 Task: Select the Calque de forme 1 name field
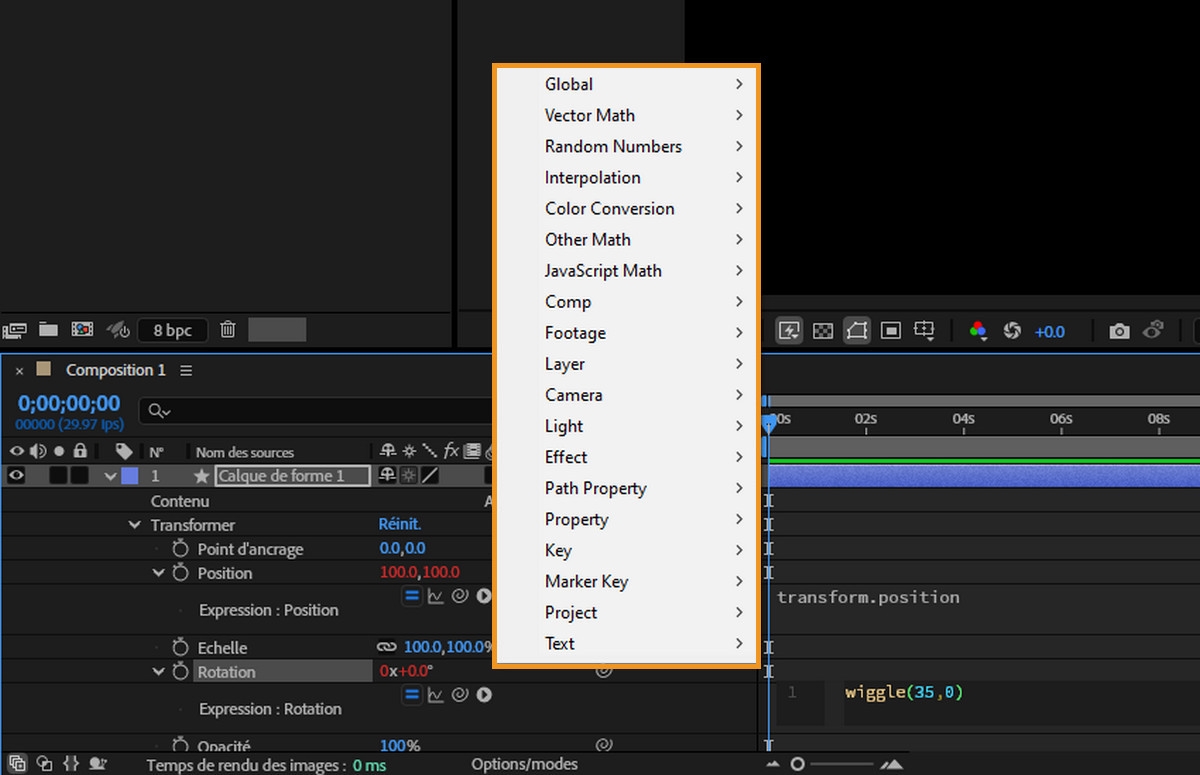(x=293, y=476)
